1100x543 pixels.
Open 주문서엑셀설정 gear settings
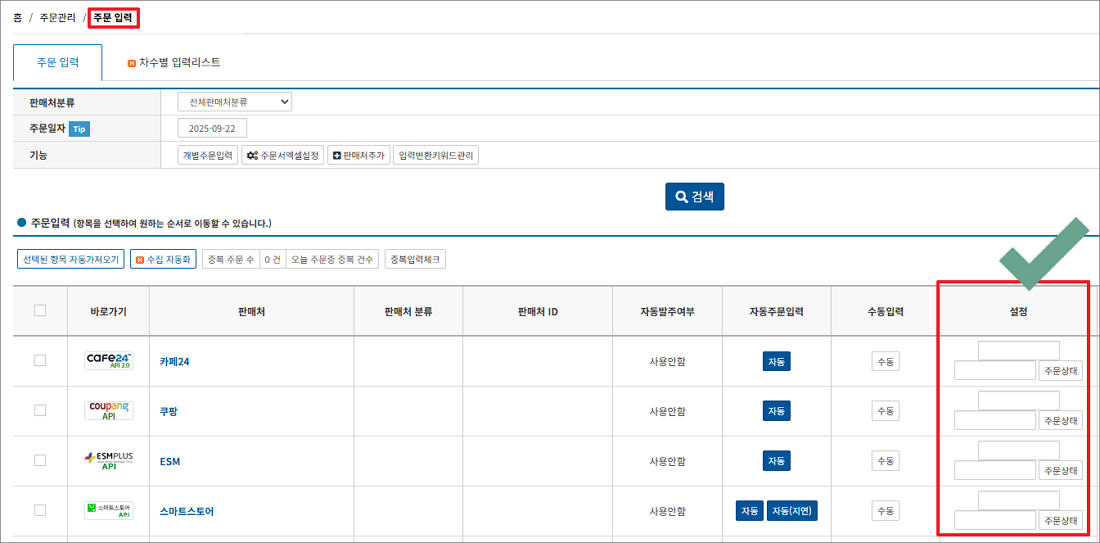pyautogui.click(x=283, y=156)
